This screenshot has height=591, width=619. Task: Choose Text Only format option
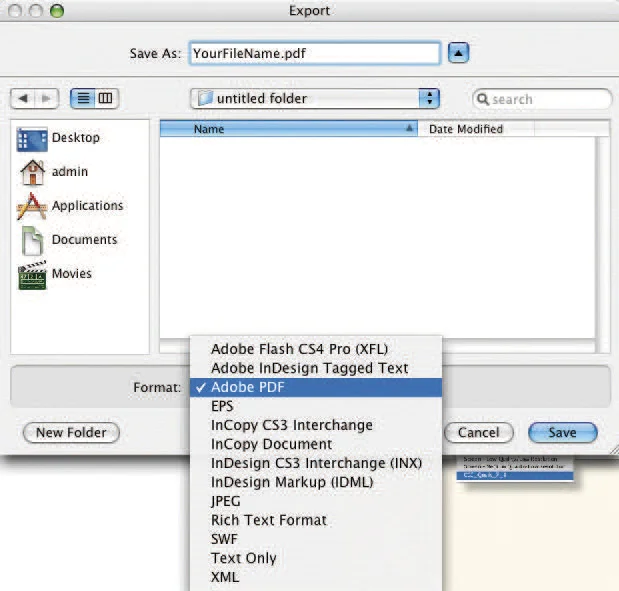pos(316,558)
